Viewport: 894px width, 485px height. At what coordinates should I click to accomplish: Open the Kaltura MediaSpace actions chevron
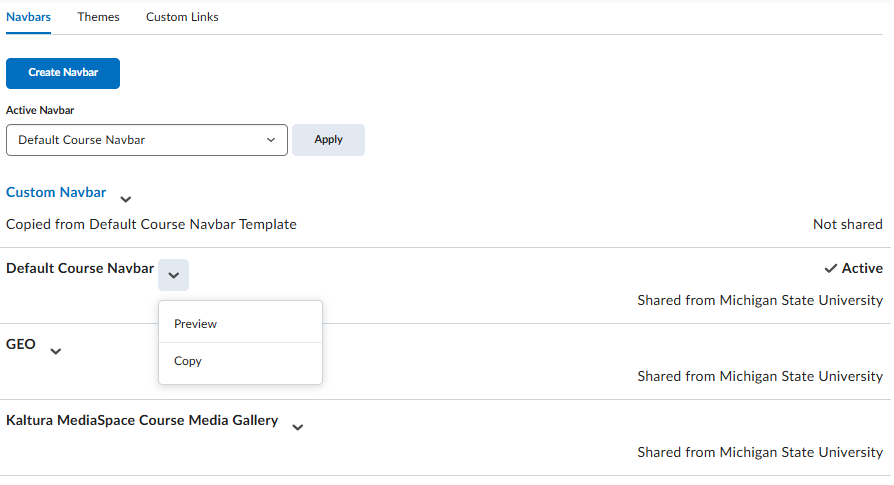297,427
